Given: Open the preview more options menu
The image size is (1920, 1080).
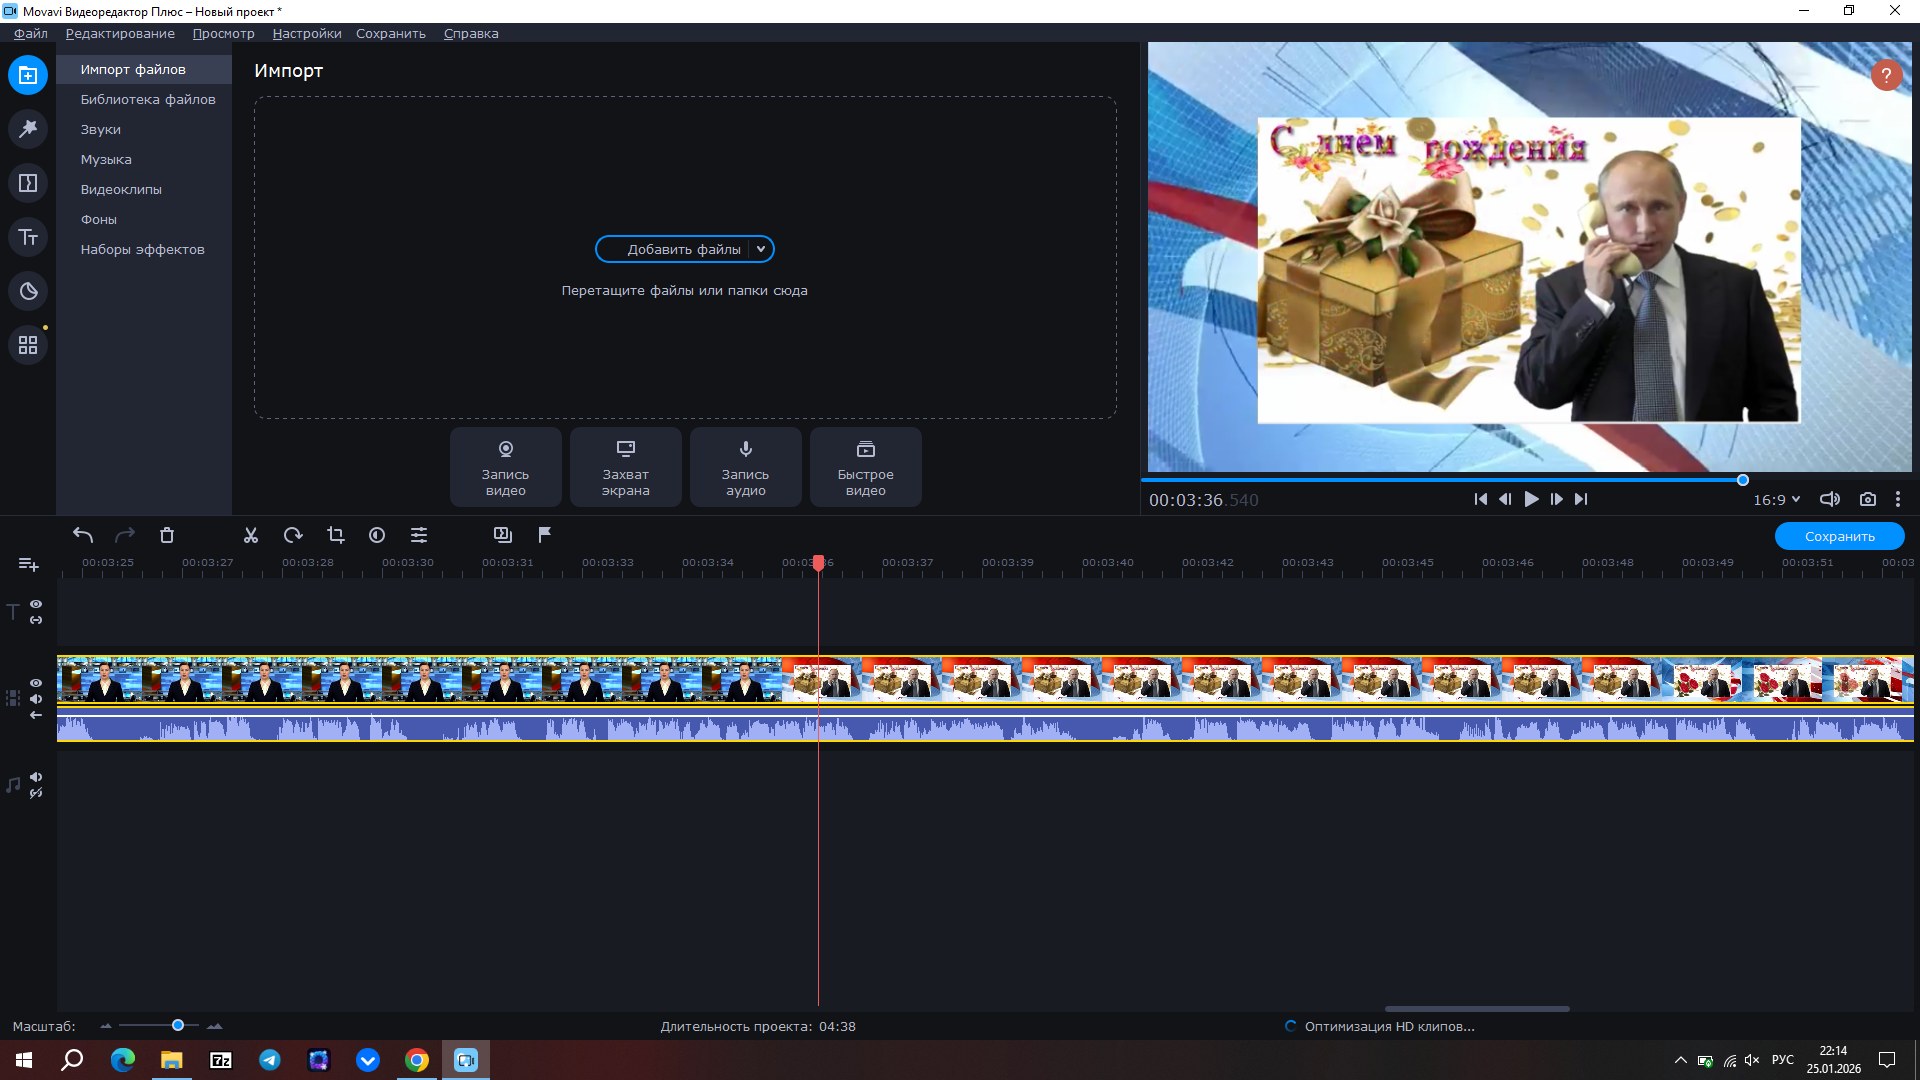Looking at the screenshot, I should coord(1897,499).
